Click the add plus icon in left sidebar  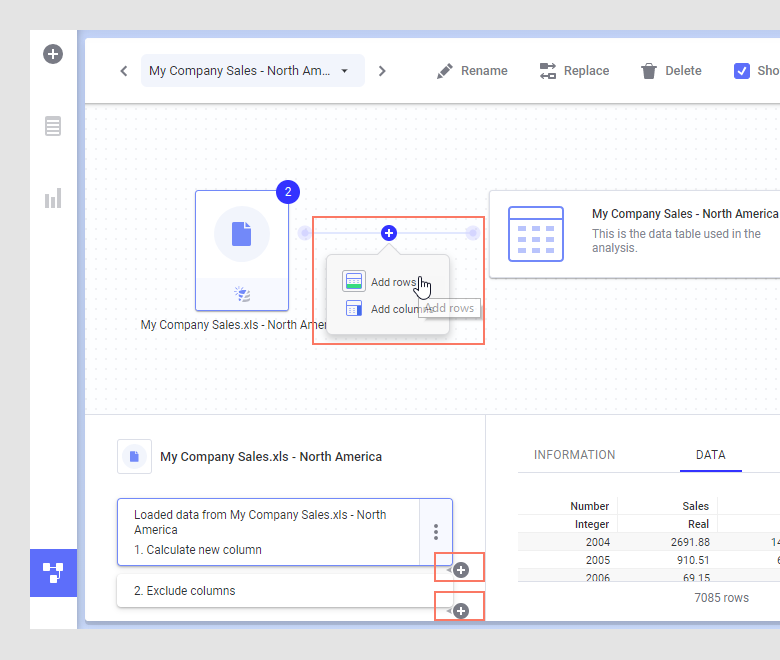53,54
